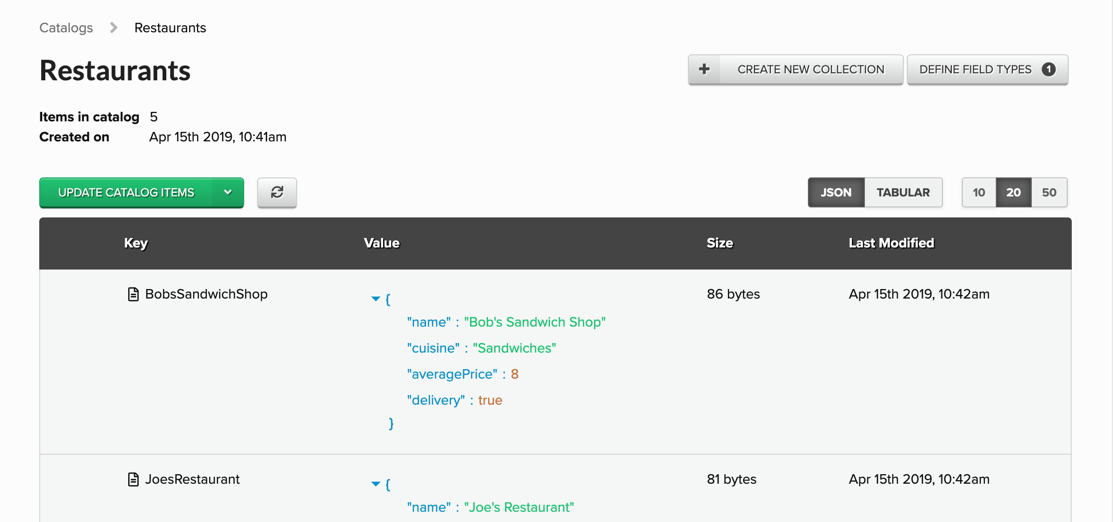The width and height of the screenshot is (1113, 522).
Task: Click the notification badge on Define Field Types
Action: coord(1048,69)
